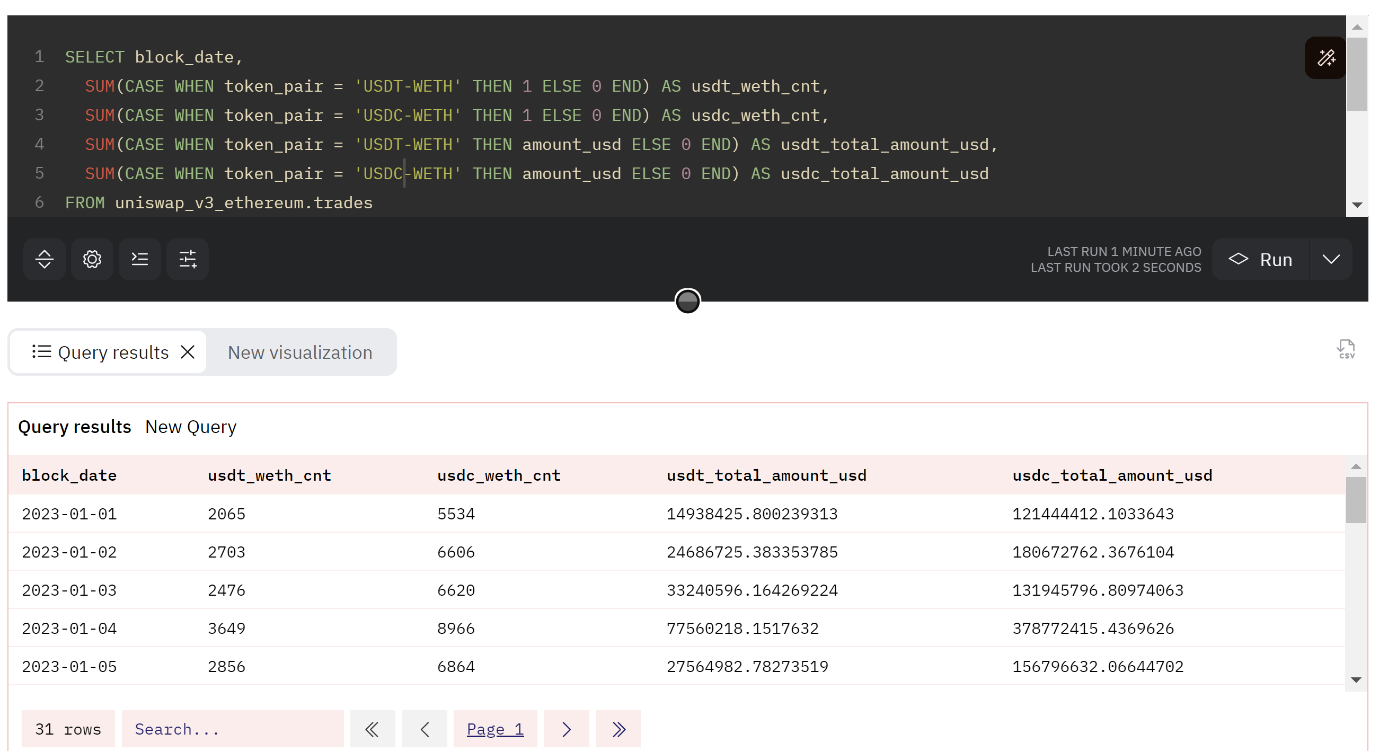Sort by the usdt_weth_cnt column header

(269, 475)
